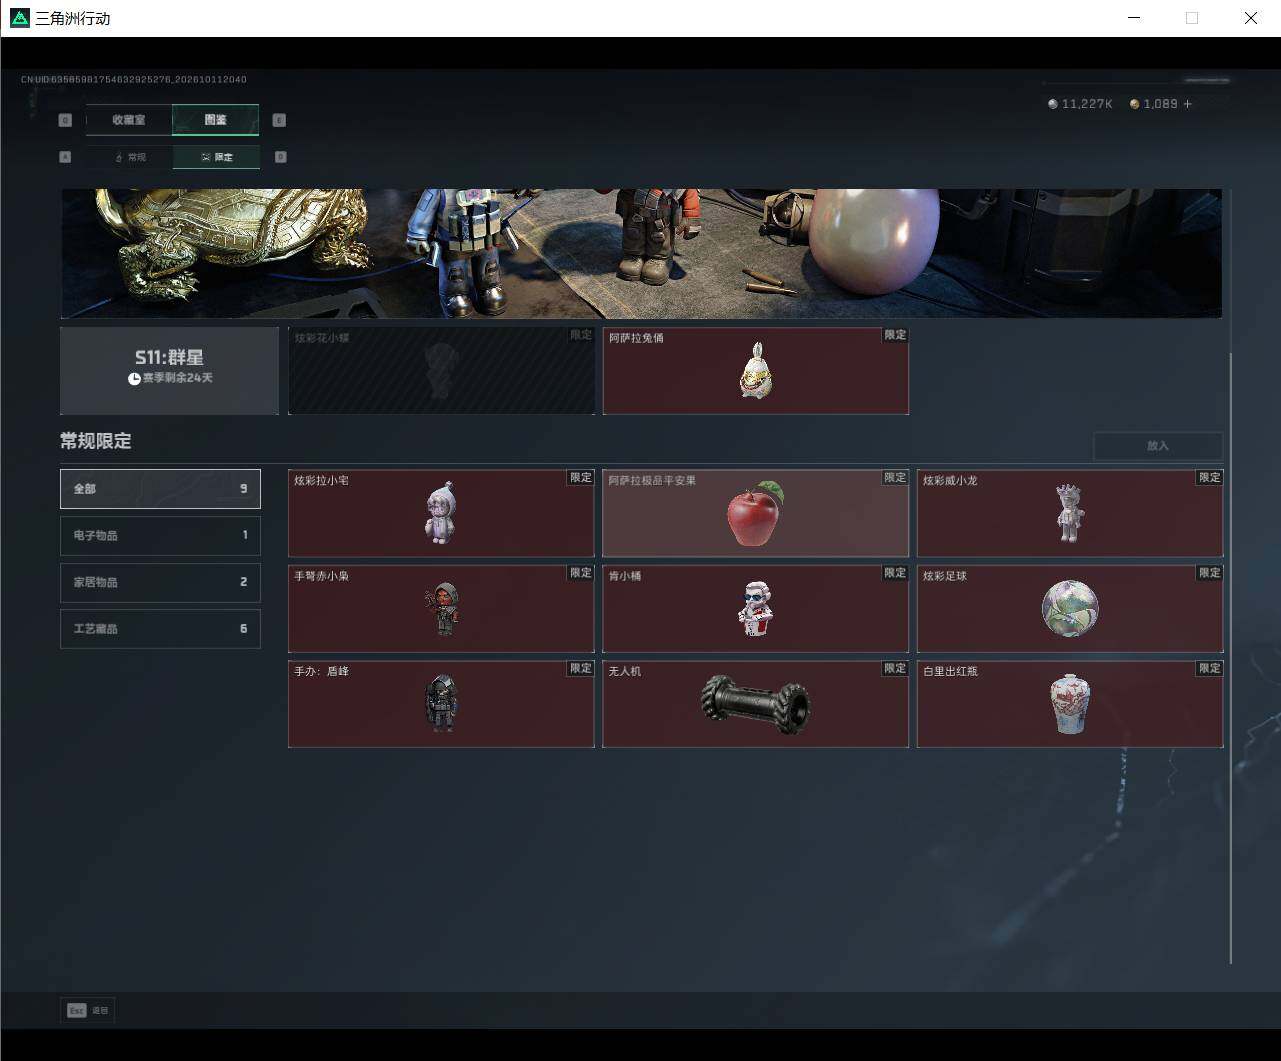Click the A key hint beside 常规
This screenshot has width=1281, height=1061.
(x=65, y=157)
